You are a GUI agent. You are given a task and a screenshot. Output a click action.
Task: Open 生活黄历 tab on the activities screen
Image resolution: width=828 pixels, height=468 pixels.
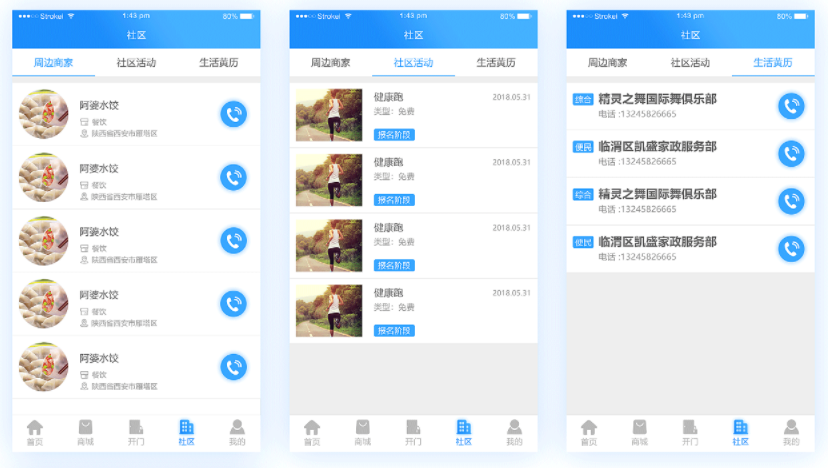pos(496,63)
